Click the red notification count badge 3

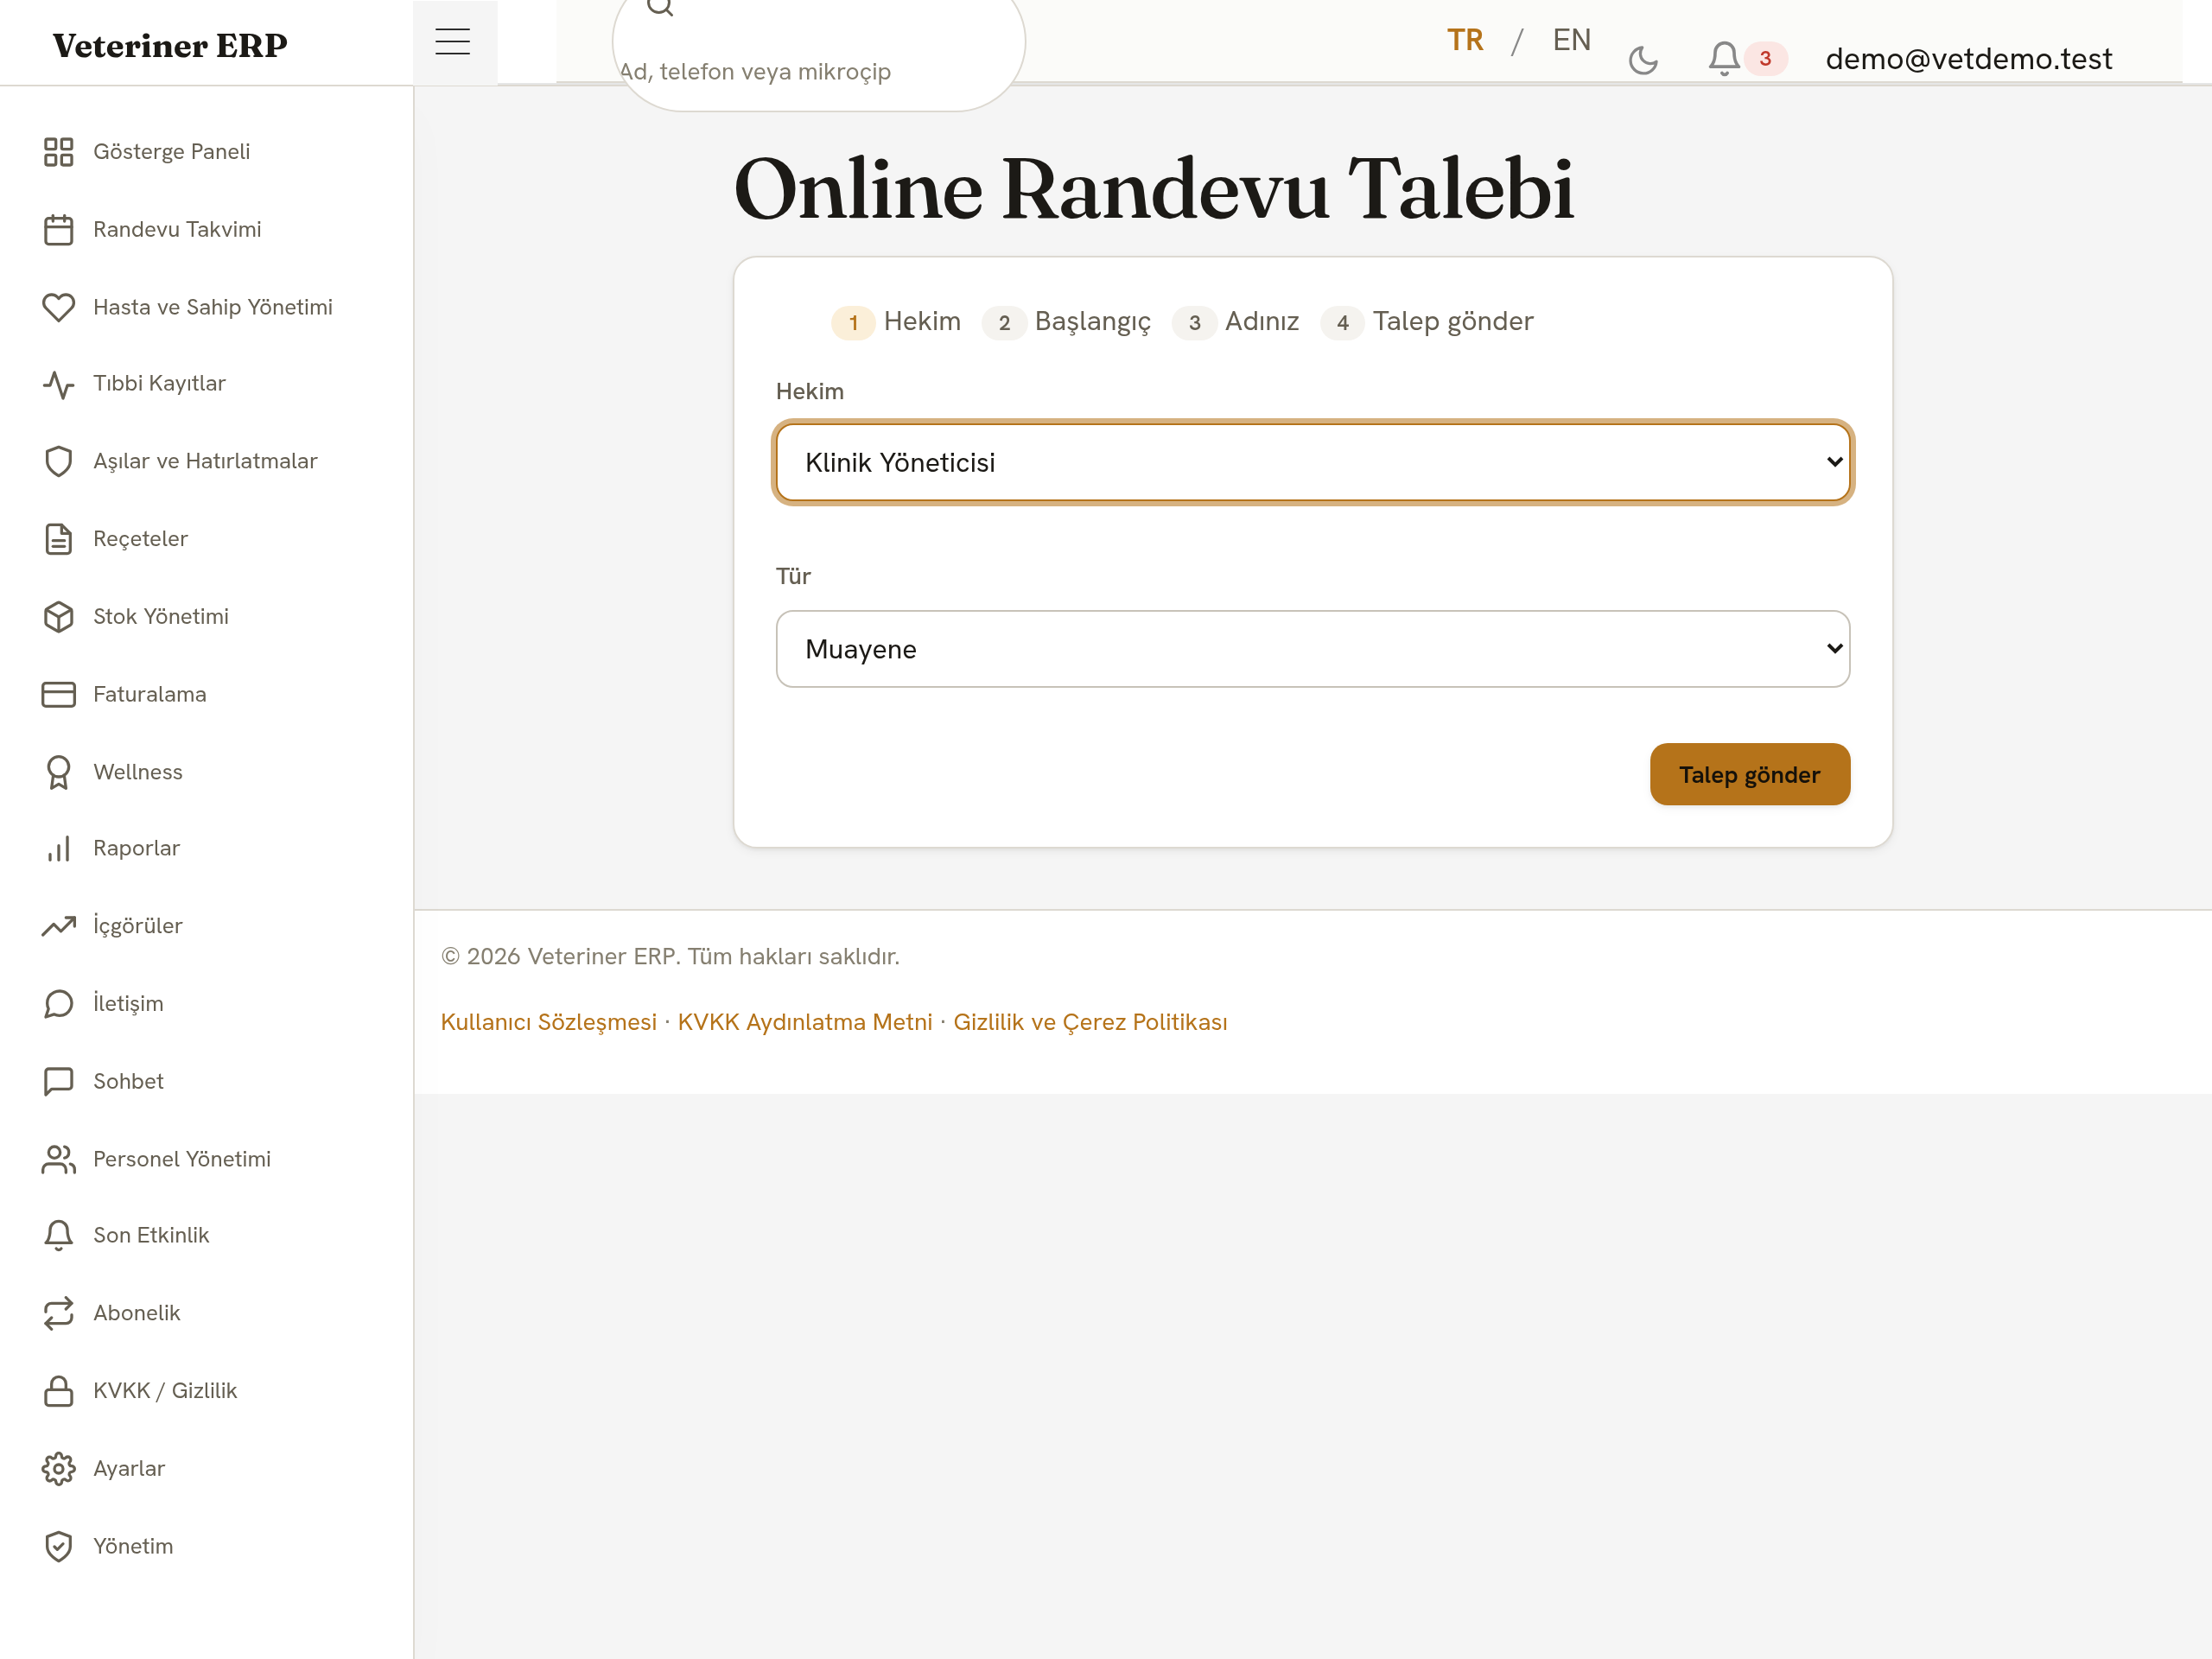click(x=1765, y=59)
